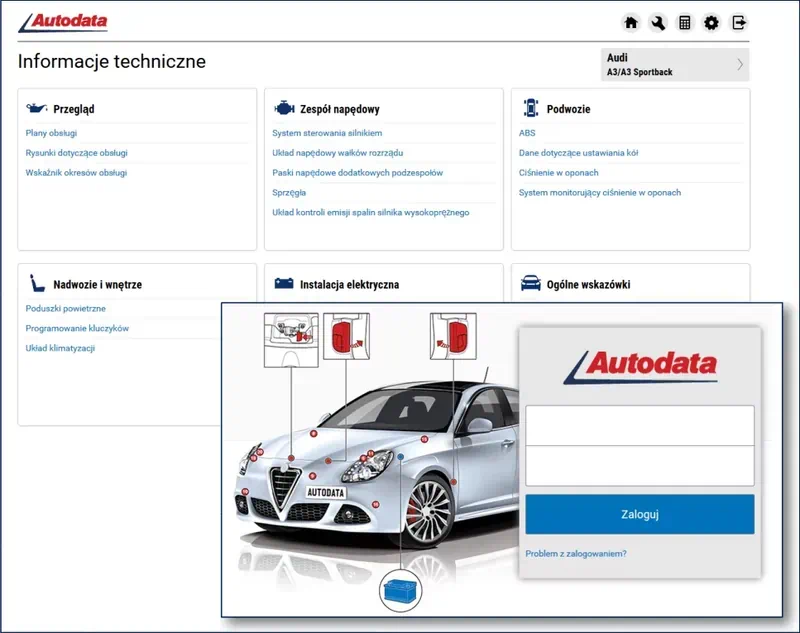
Task: Click the logout exit icon
Action: tap(739, 23)
